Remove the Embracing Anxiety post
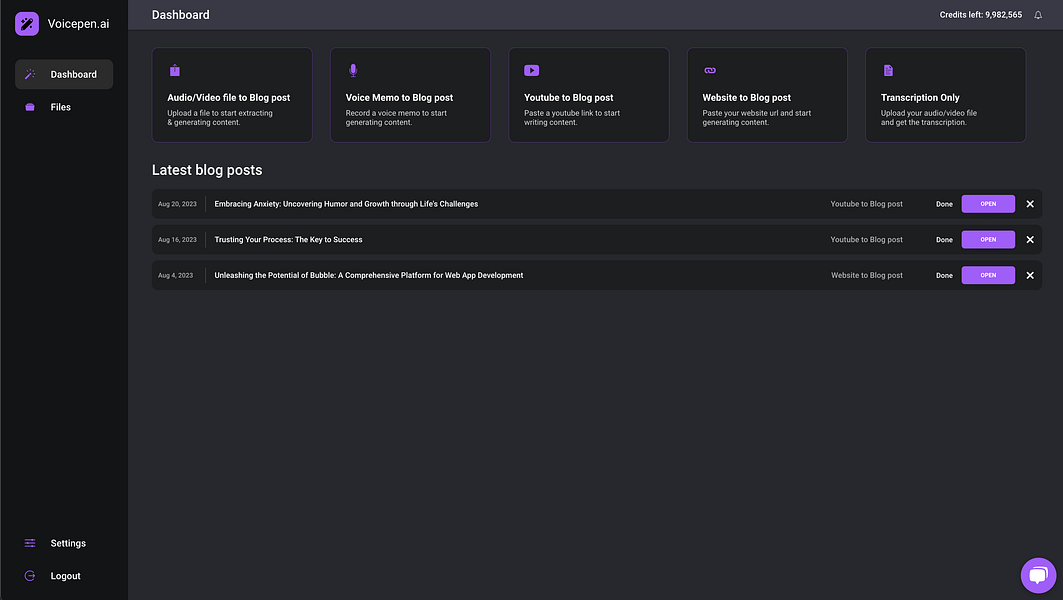 coord(1030,204)
